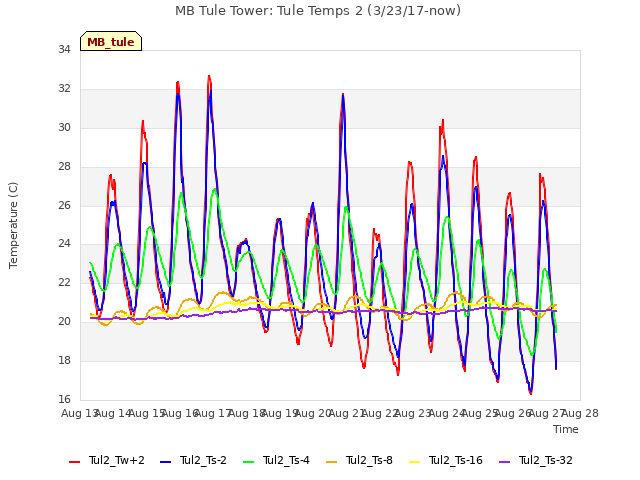Viewport: 640px width, 480px height.
Task: Select the Tul2_Tw+2 legend entry
Action: 107,460
